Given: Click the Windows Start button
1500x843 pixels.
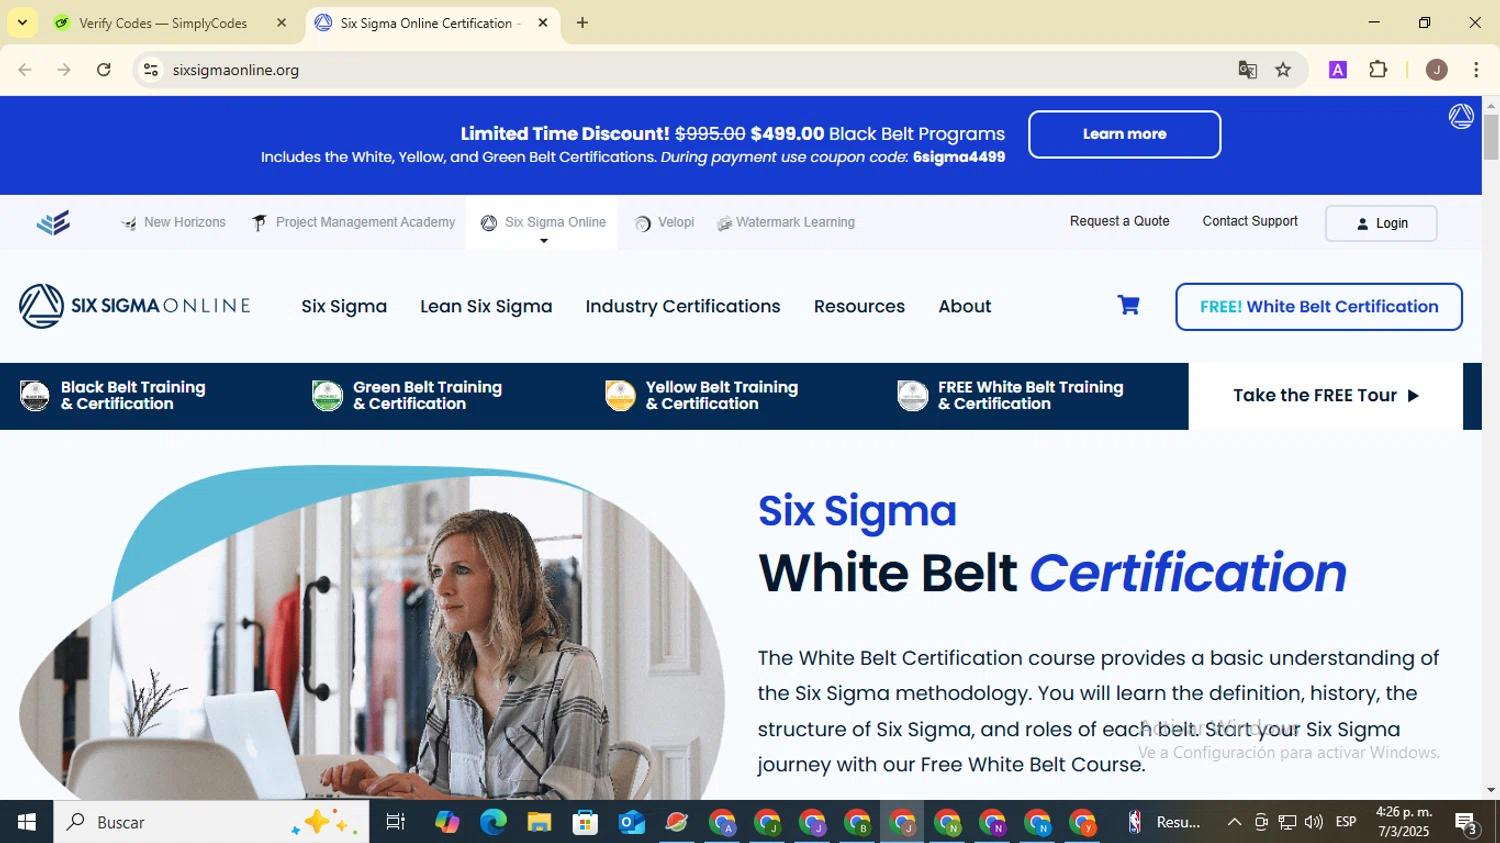Looking at the screenshot, I should pyautogui.click(x=27, y=822).
